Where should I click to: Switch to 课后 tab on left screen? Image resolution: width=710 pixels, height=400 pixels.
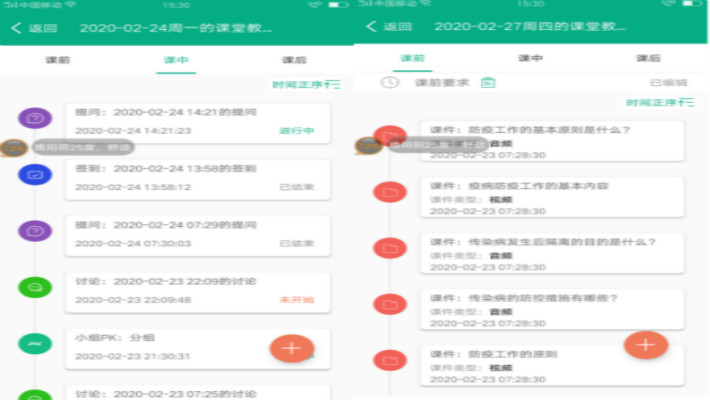click(294, 60)
